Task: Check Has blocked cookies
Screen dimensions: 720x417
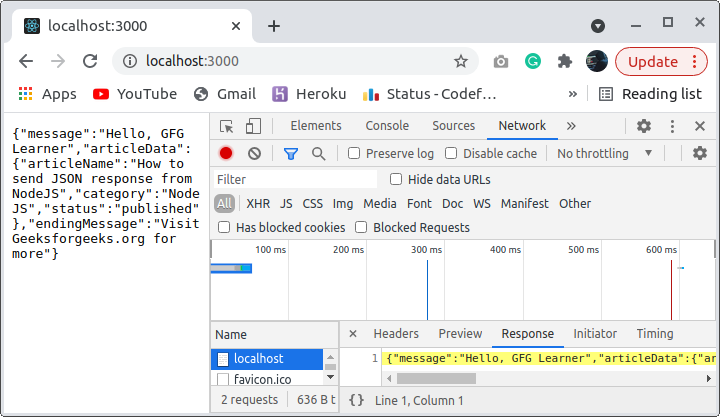Action: [x=224, y=227]
